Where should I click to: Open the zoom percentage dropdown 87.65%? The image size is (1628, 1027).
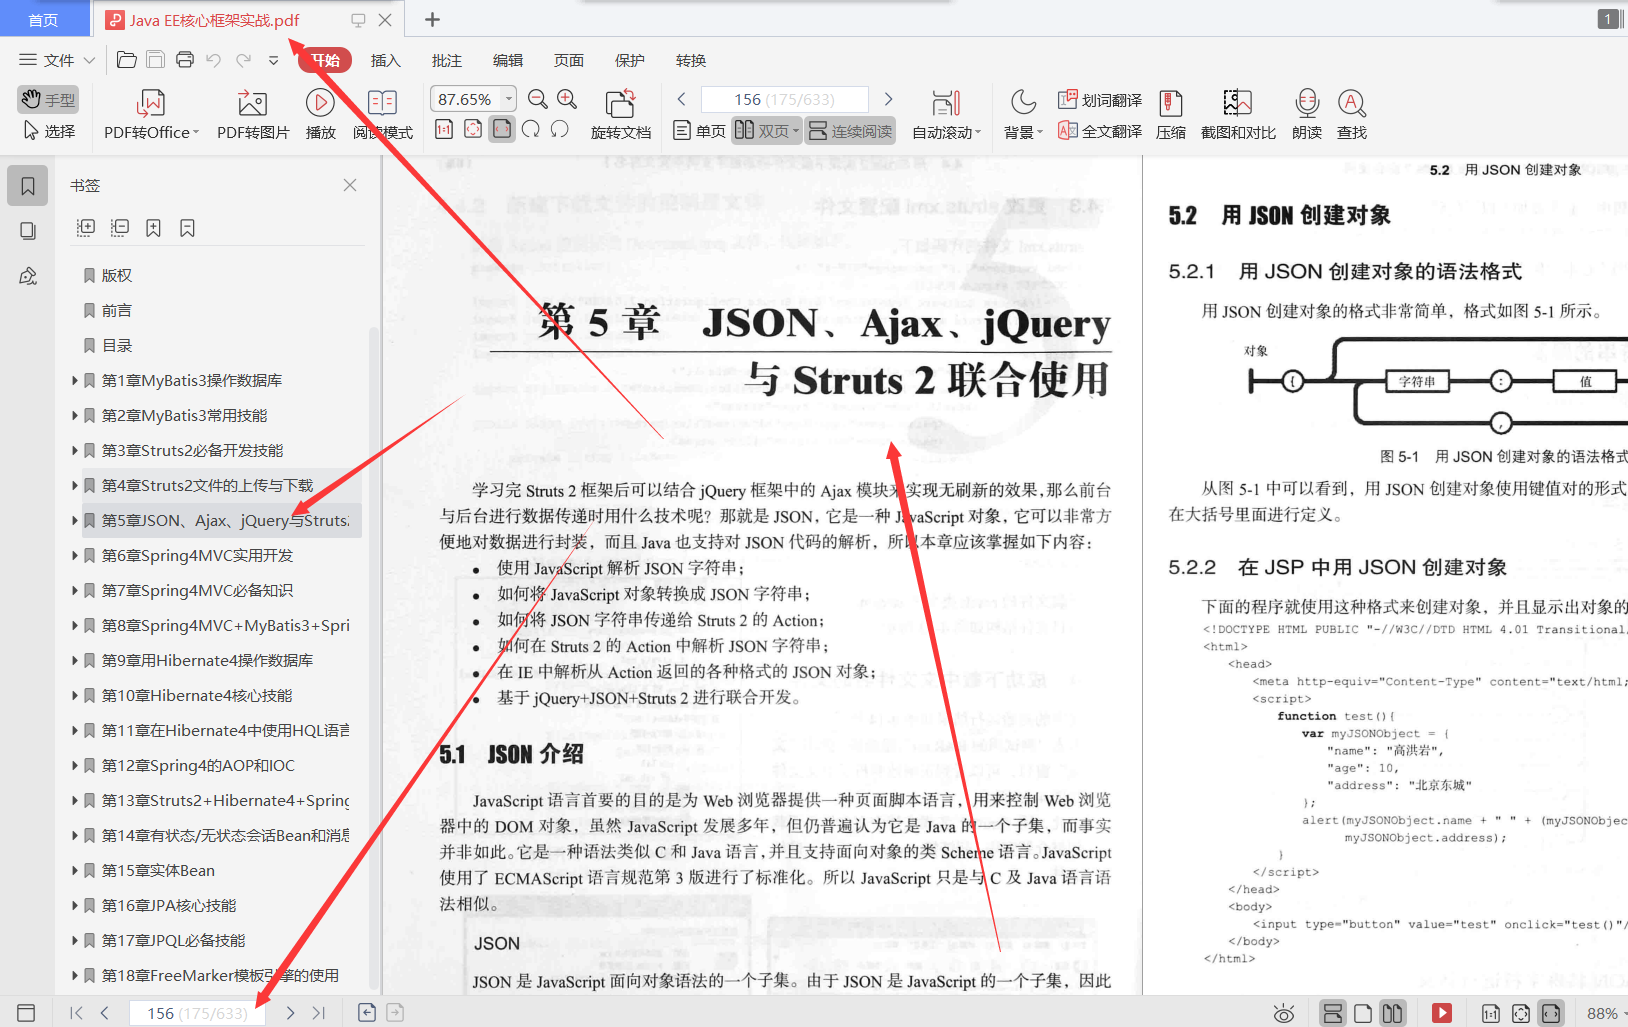pos(509,99)
